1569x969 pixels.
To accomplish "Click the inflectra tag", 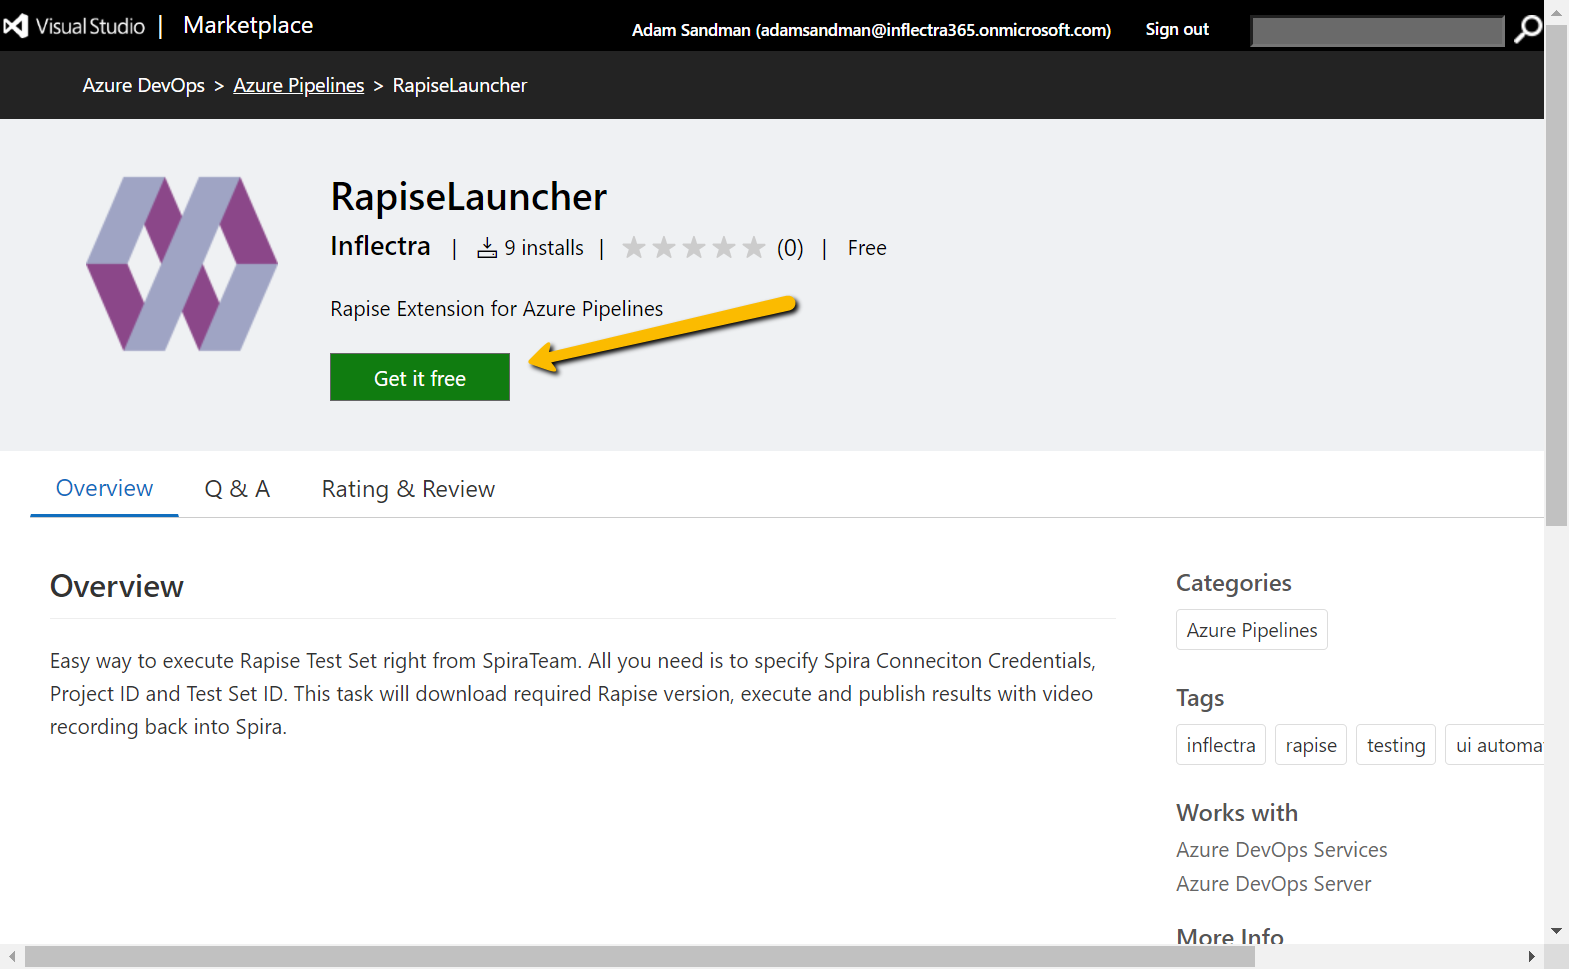I will pyautogui.click(x=1221, y=745).
